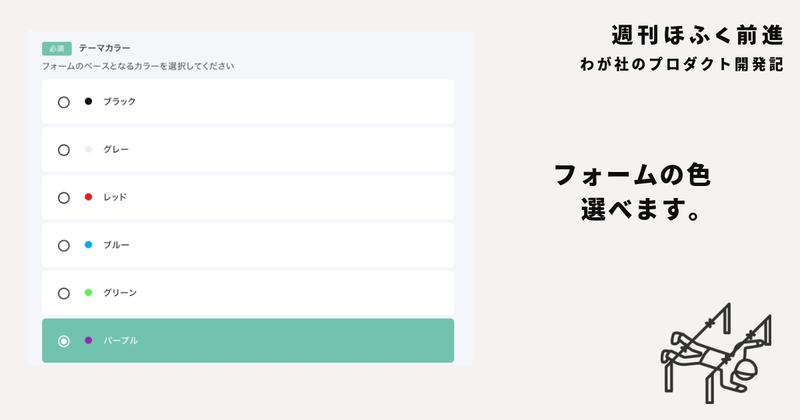Click the purple color dot

click(88, 340)
